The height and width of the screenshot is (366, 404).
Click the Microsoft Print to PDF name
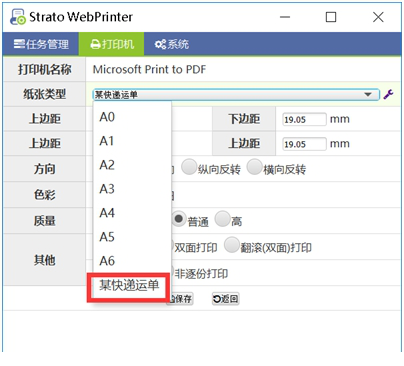click(149, 69)
